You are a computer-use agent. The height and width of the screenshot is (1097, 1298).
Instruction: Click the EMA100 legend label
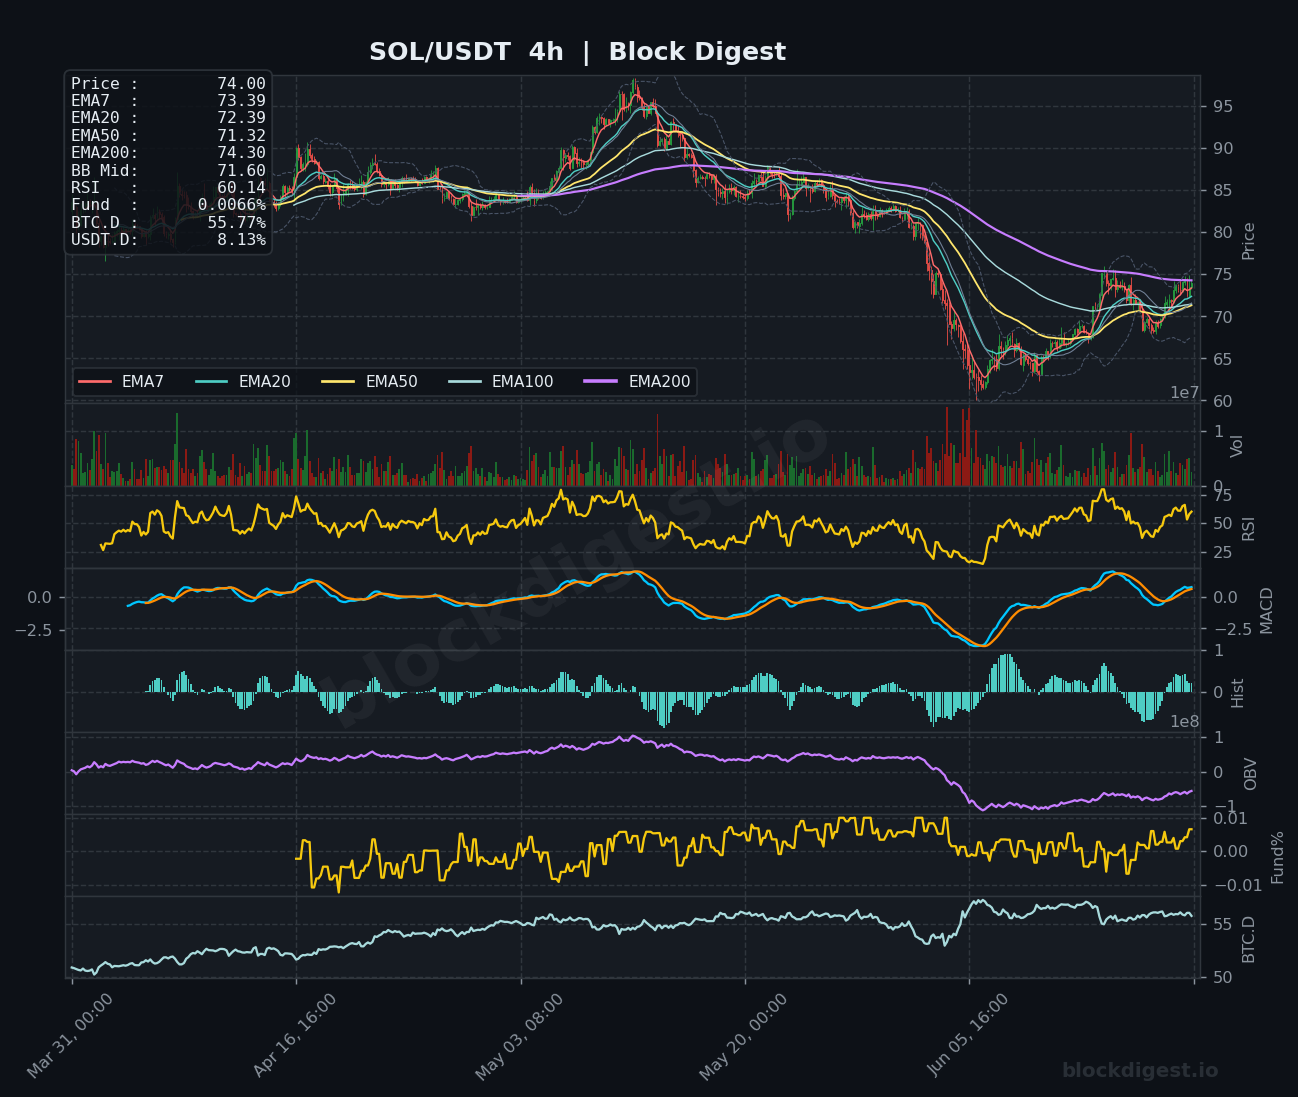pos(523,382)
